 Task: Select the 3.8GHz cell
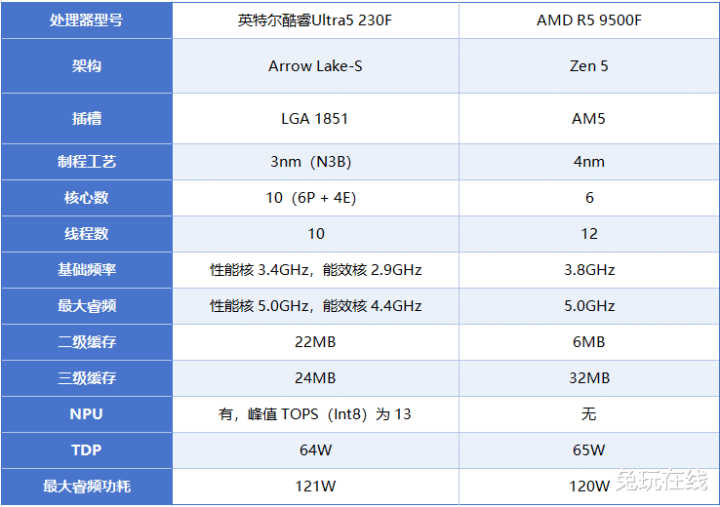(589, 270)
